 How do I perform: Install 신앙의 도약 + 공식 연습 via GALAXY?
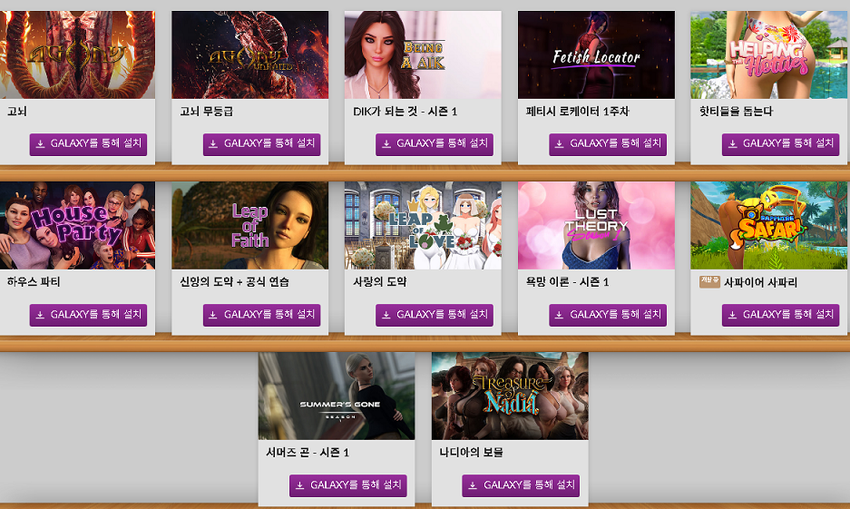tap(261, 315)
